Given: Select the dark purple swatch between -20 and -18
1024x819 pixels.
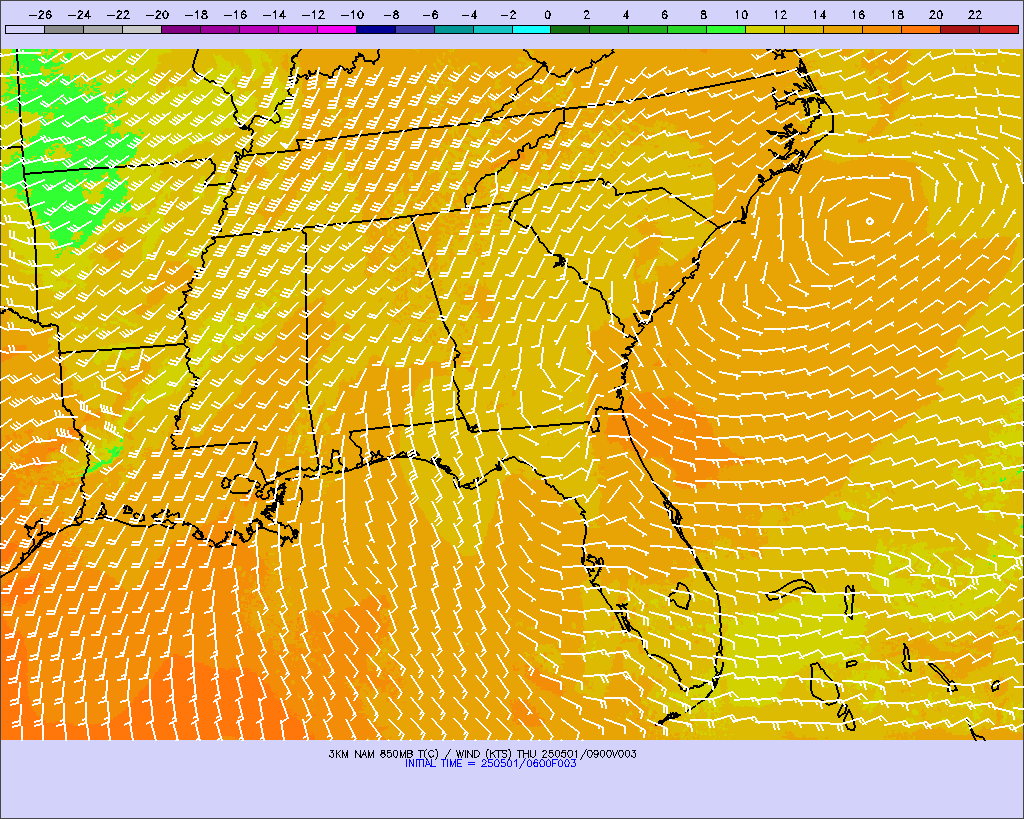Looking at the screenshot, I should 181,29.
